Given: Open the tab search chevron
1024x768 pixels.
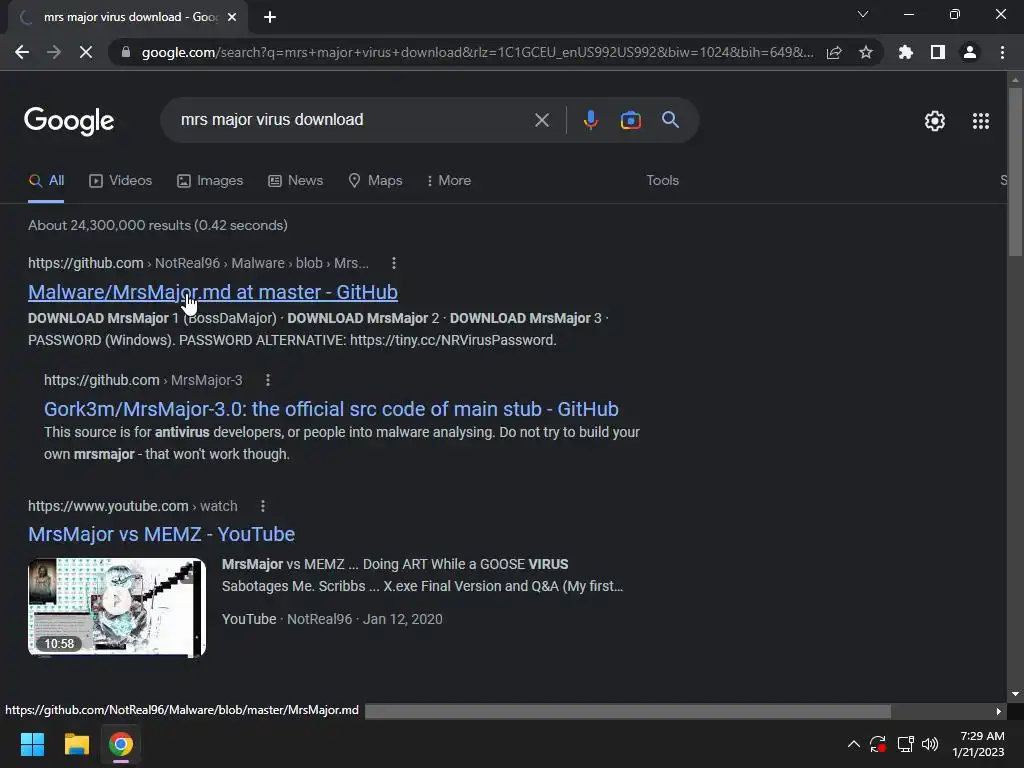Looking at the screenshot, I should point(863,14).
